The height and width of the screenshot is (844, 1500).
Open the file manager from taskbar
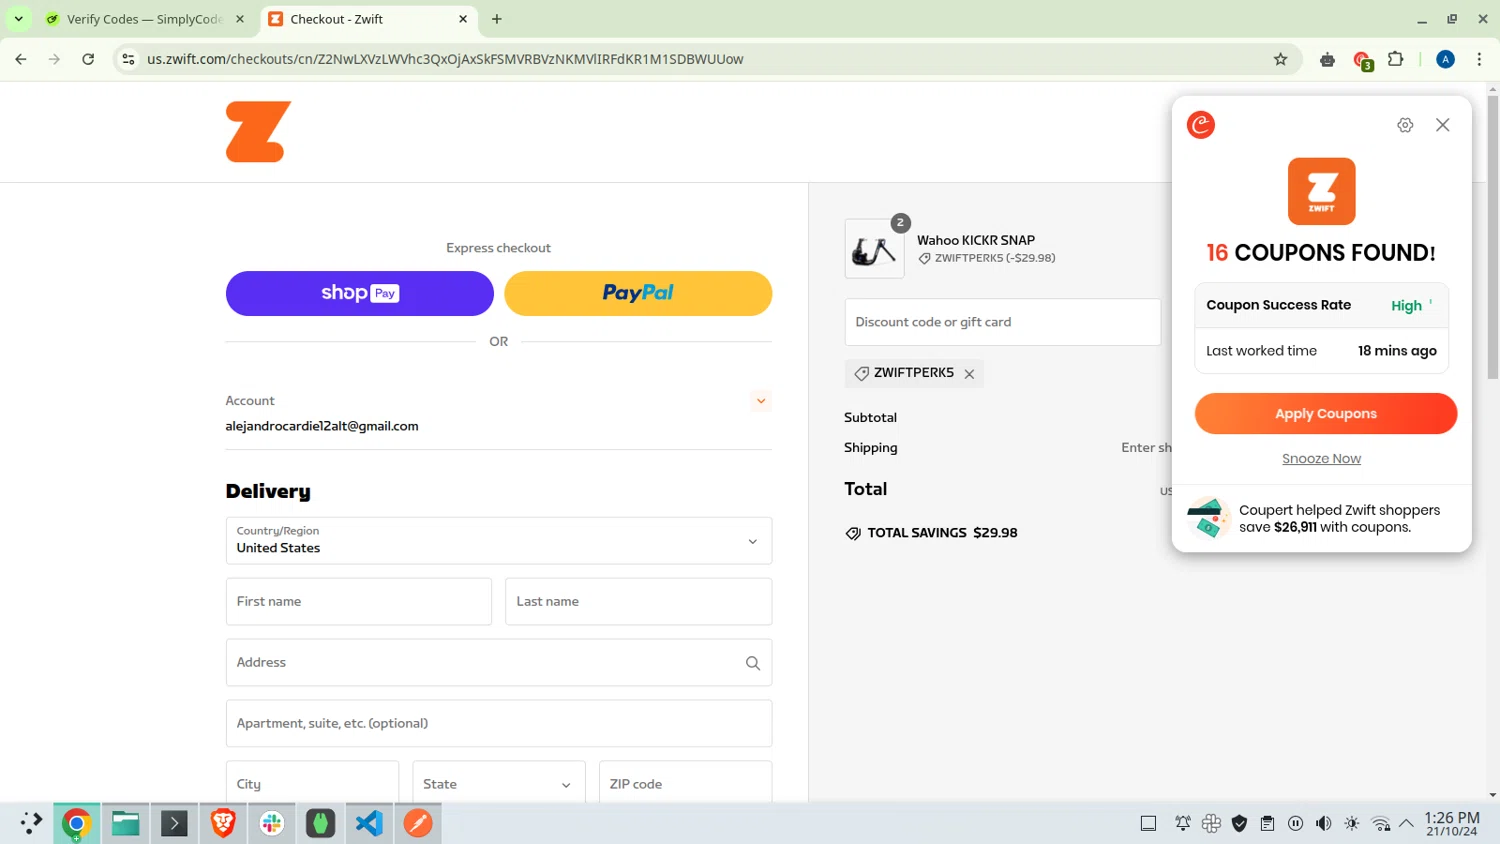[125, 823]
